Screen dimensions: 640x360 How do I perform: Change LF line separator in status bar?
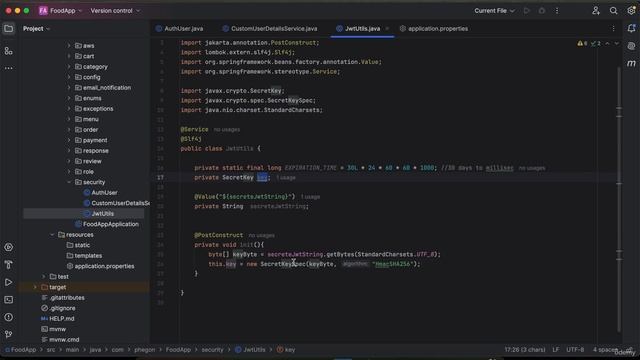[x=556, y=350]
